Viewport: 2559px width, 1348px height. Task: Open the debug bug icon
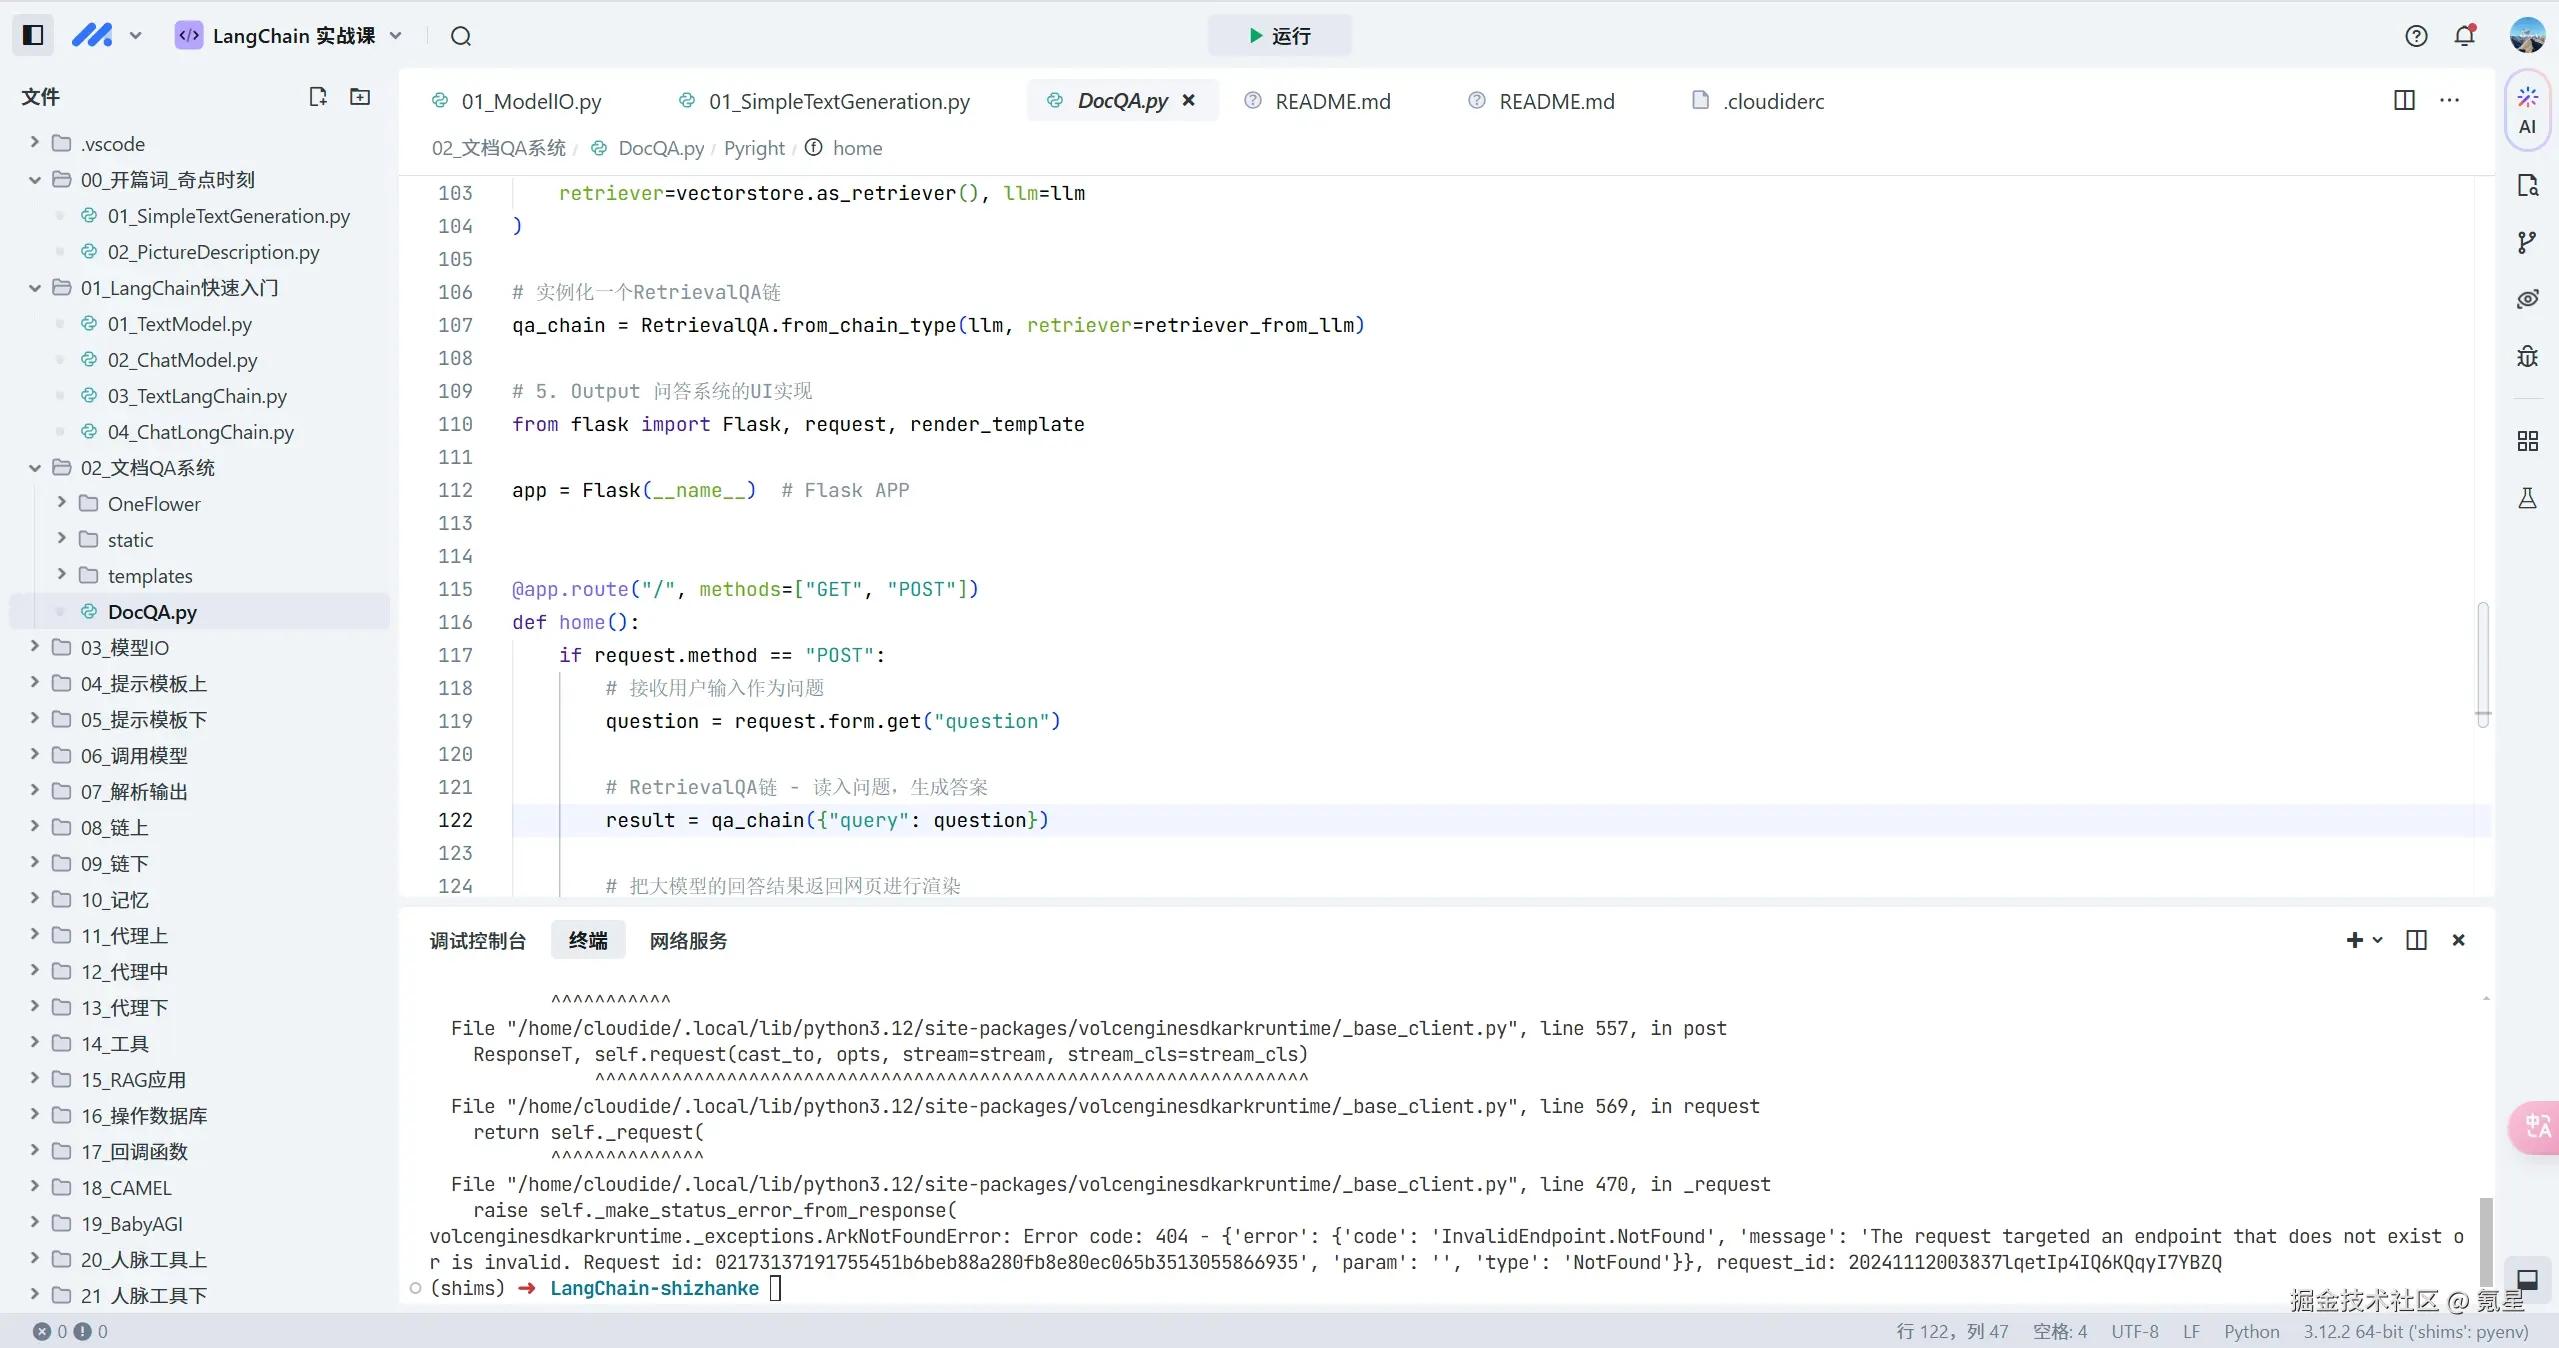(x=2527, y=356)
